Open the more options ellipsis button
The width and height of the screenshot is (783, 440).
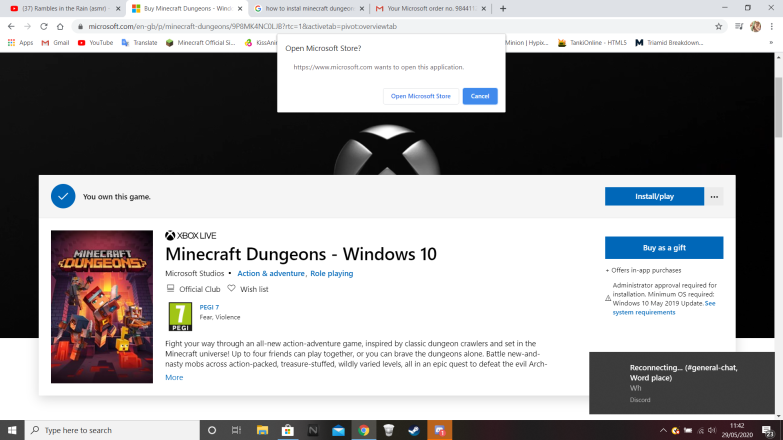coord(714,196)
